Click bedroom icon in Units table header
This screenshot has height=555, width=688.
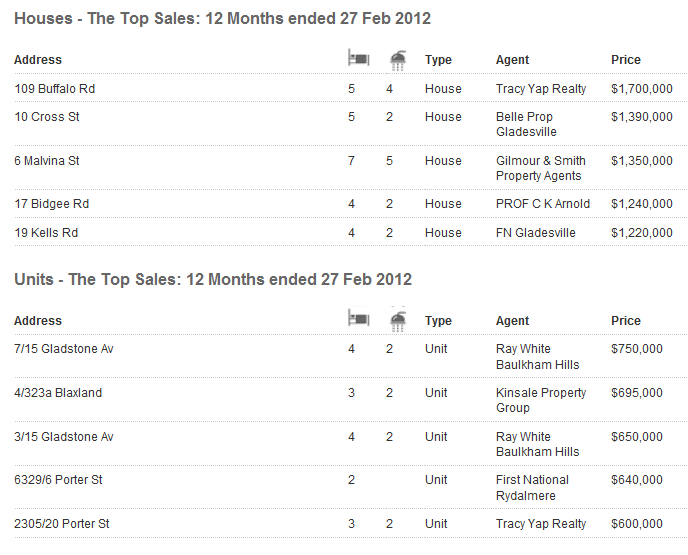(358, 320)
